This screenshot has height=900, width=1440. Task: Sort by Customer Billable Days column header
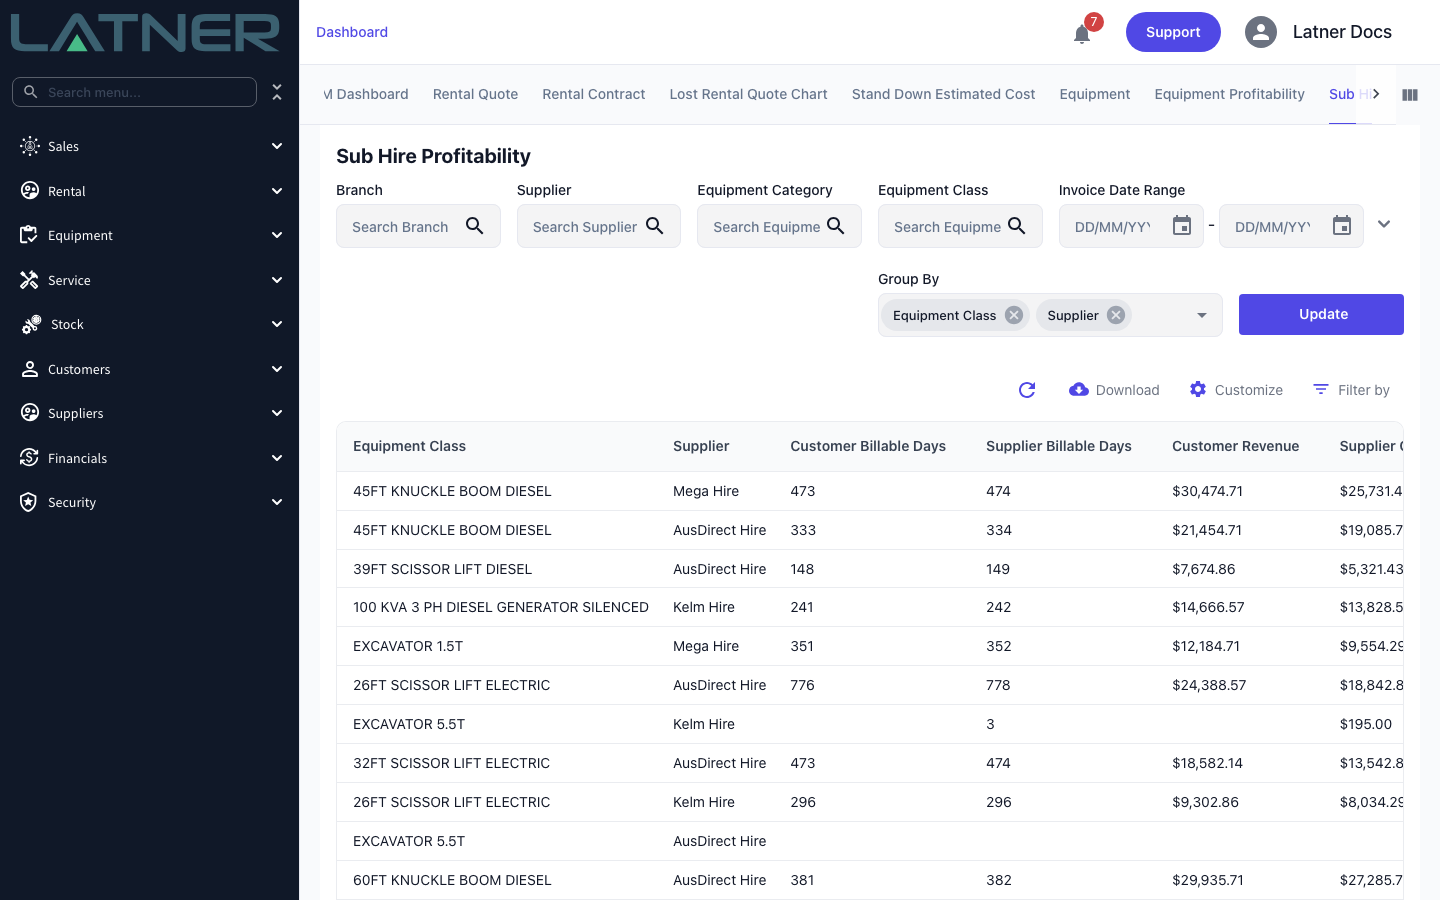[868, 446]
